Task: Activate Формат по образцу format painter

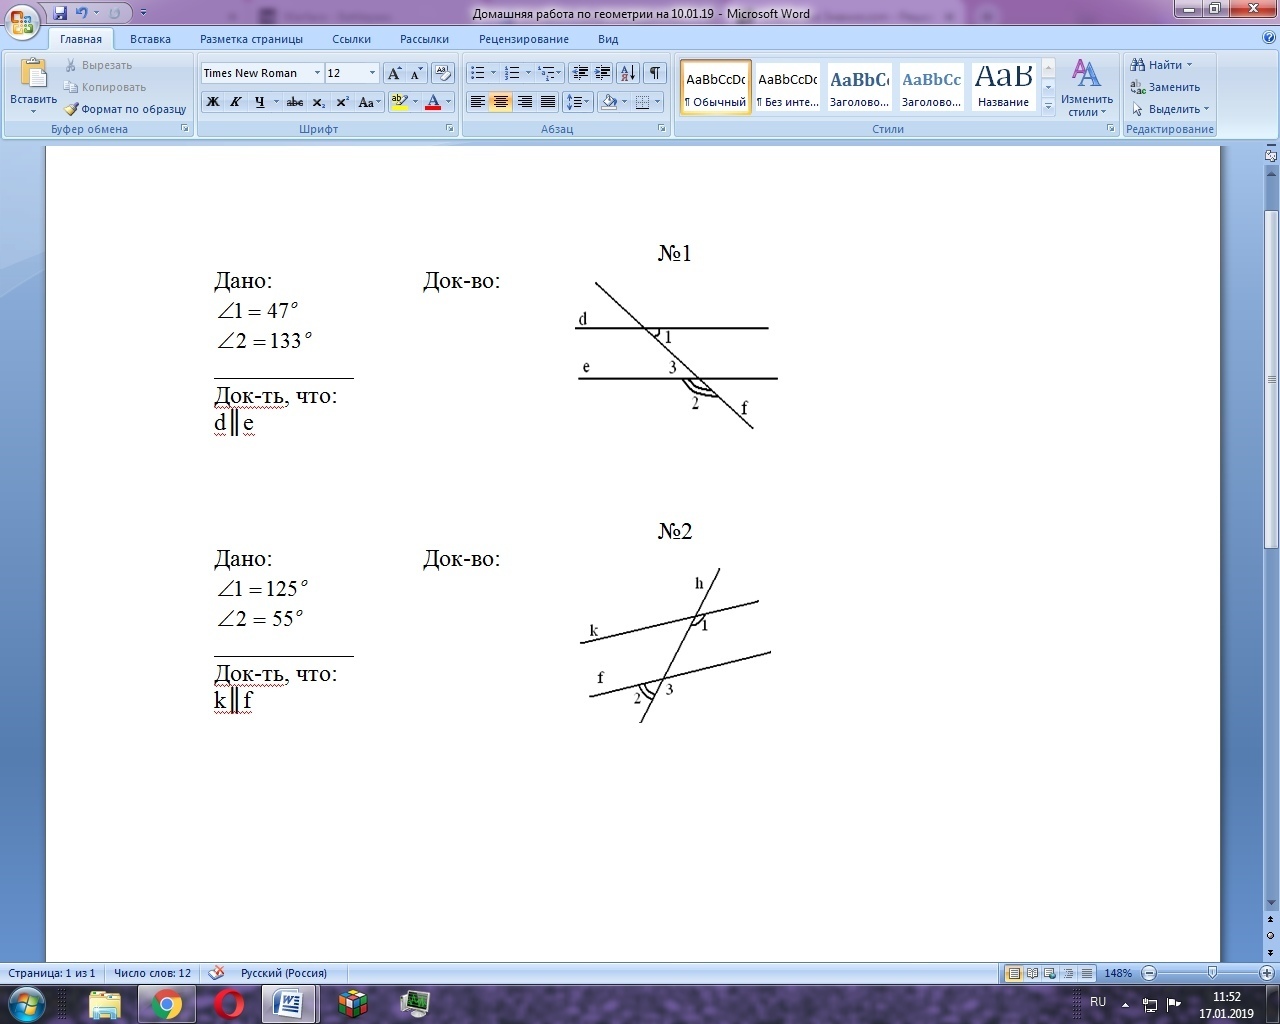Action: coord(125,109)
